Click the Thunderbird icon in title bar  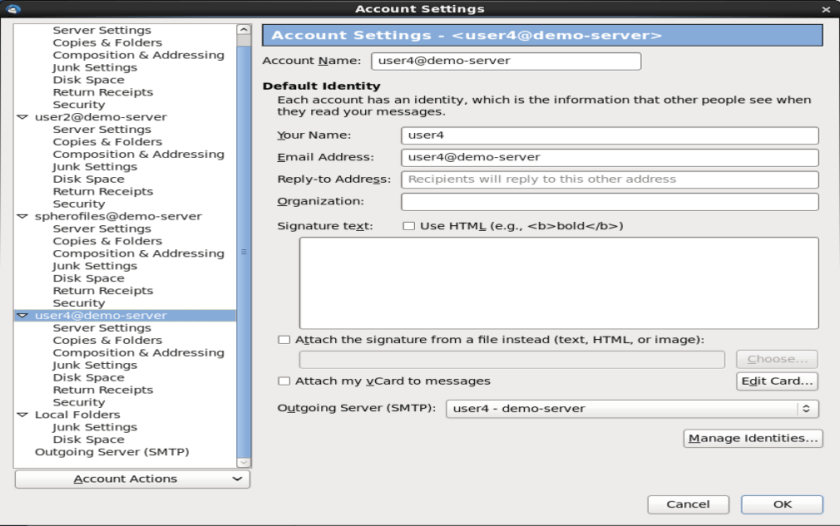pyautogui.click(x=13, y=9)
